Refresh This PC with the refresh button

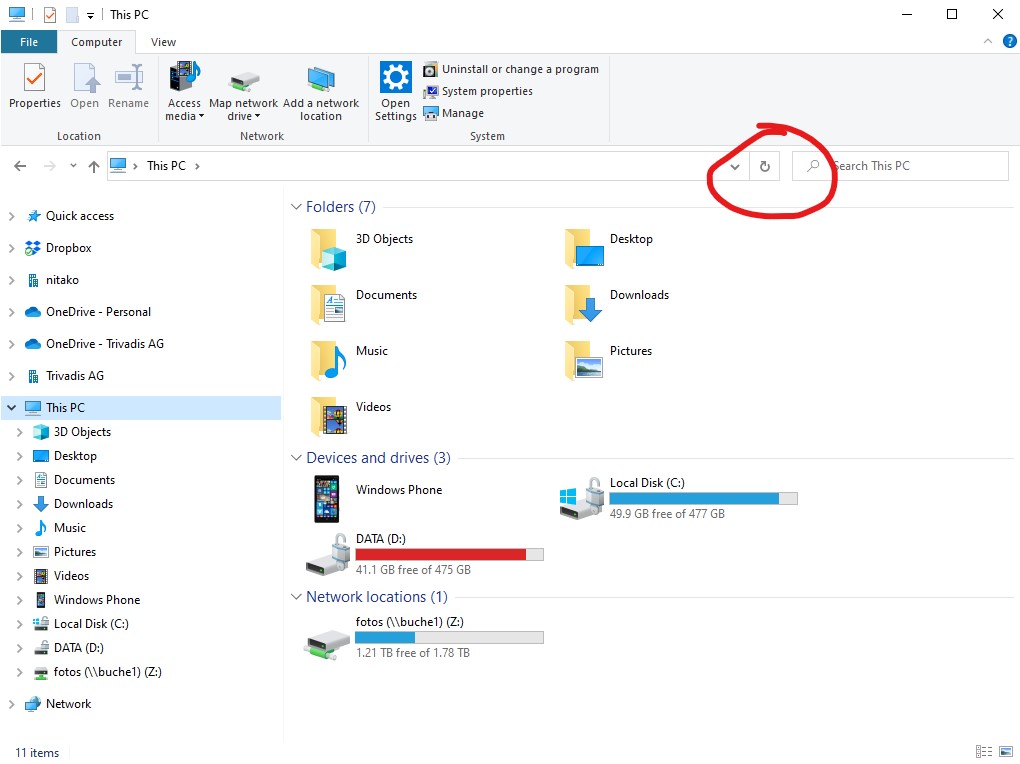tap(764, 167)
